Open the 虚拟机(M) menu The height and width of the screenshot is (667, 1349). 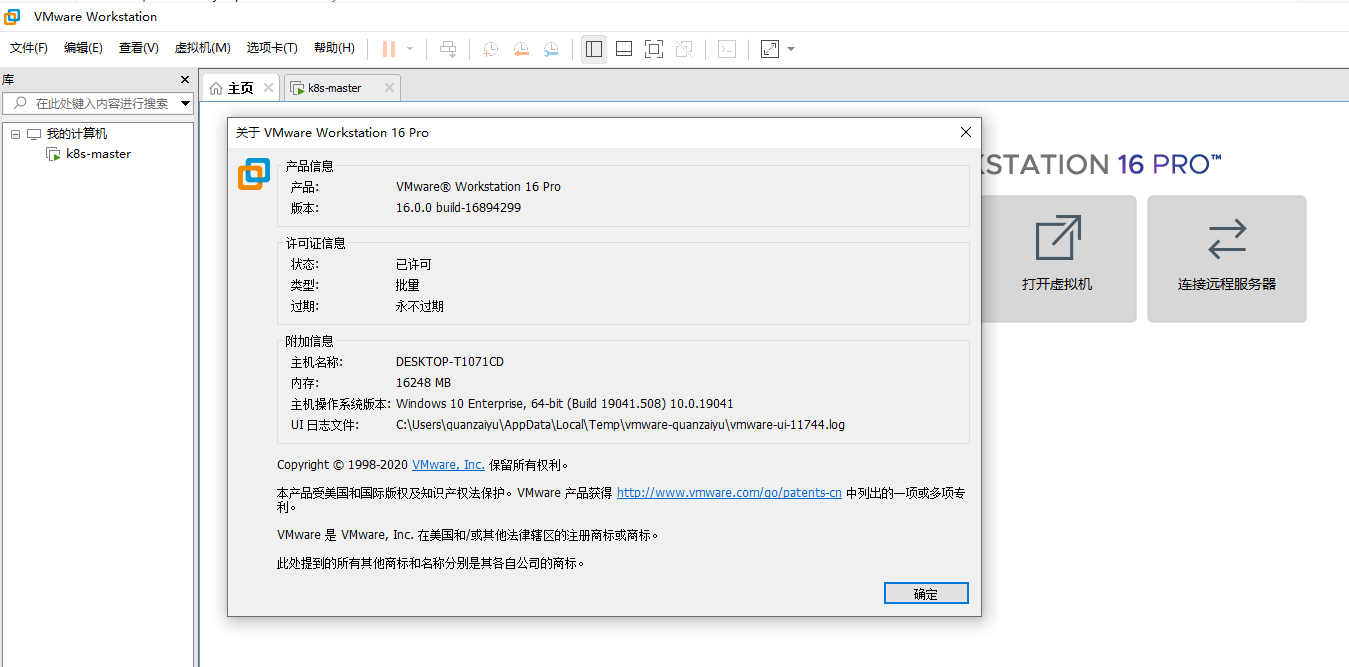203,48
